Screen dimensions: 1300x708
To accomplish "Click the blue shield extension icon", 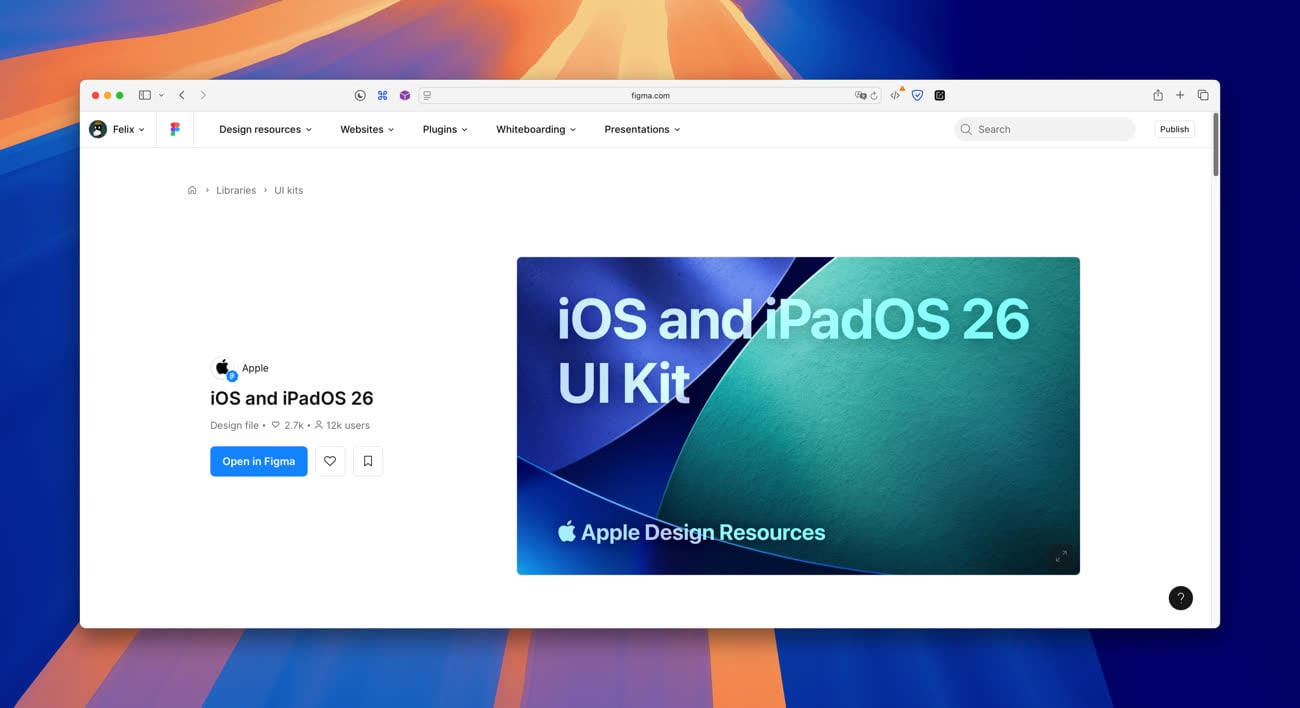I will coord(917,95).
